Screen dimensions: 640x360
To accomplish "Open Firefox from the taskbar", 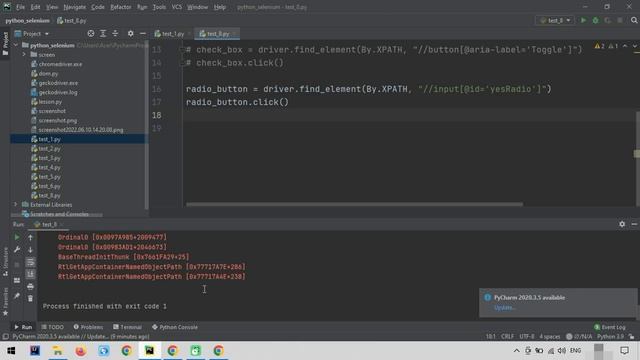I will point(80,351).
